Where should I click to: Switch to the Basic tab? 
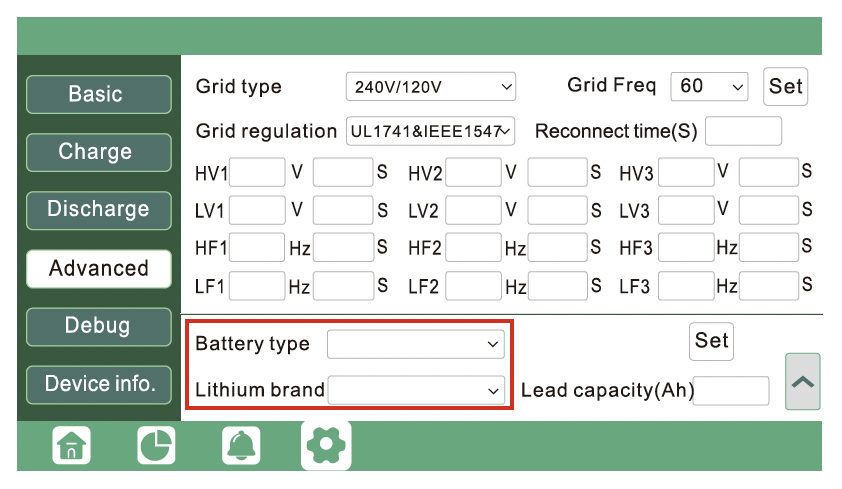[99, 94]
